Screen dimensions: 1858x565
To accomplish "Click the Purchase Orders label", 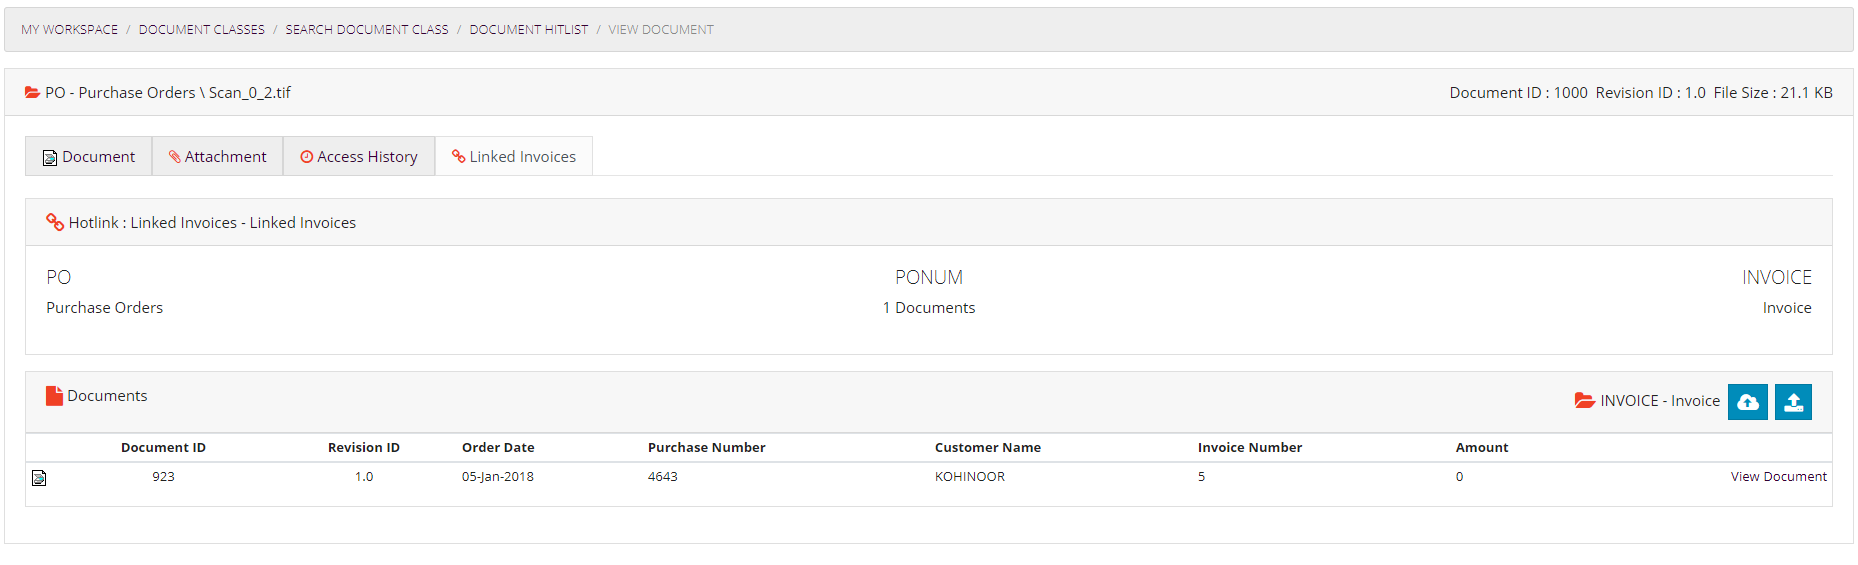I will pos(104,308).
